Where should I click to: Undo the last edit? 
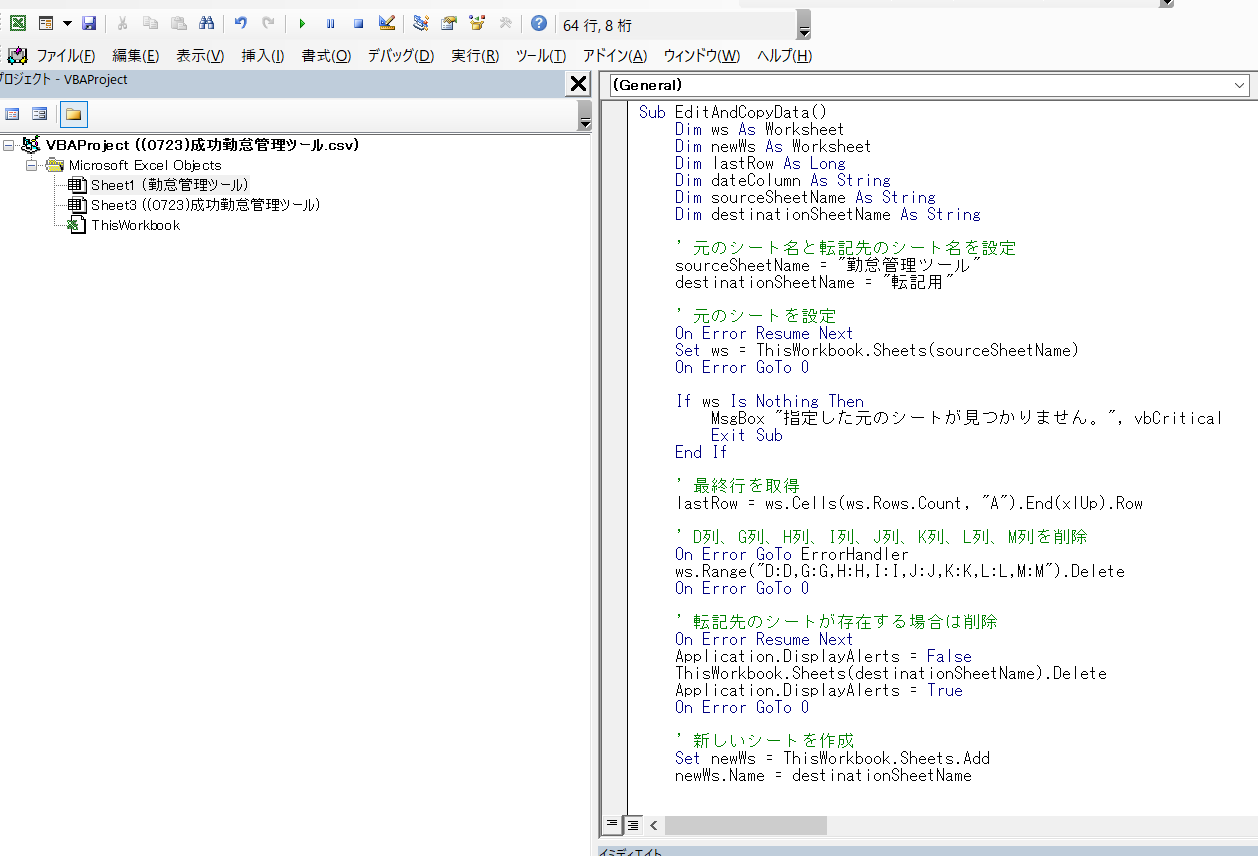pyautogui.click(x=240, y=23)
